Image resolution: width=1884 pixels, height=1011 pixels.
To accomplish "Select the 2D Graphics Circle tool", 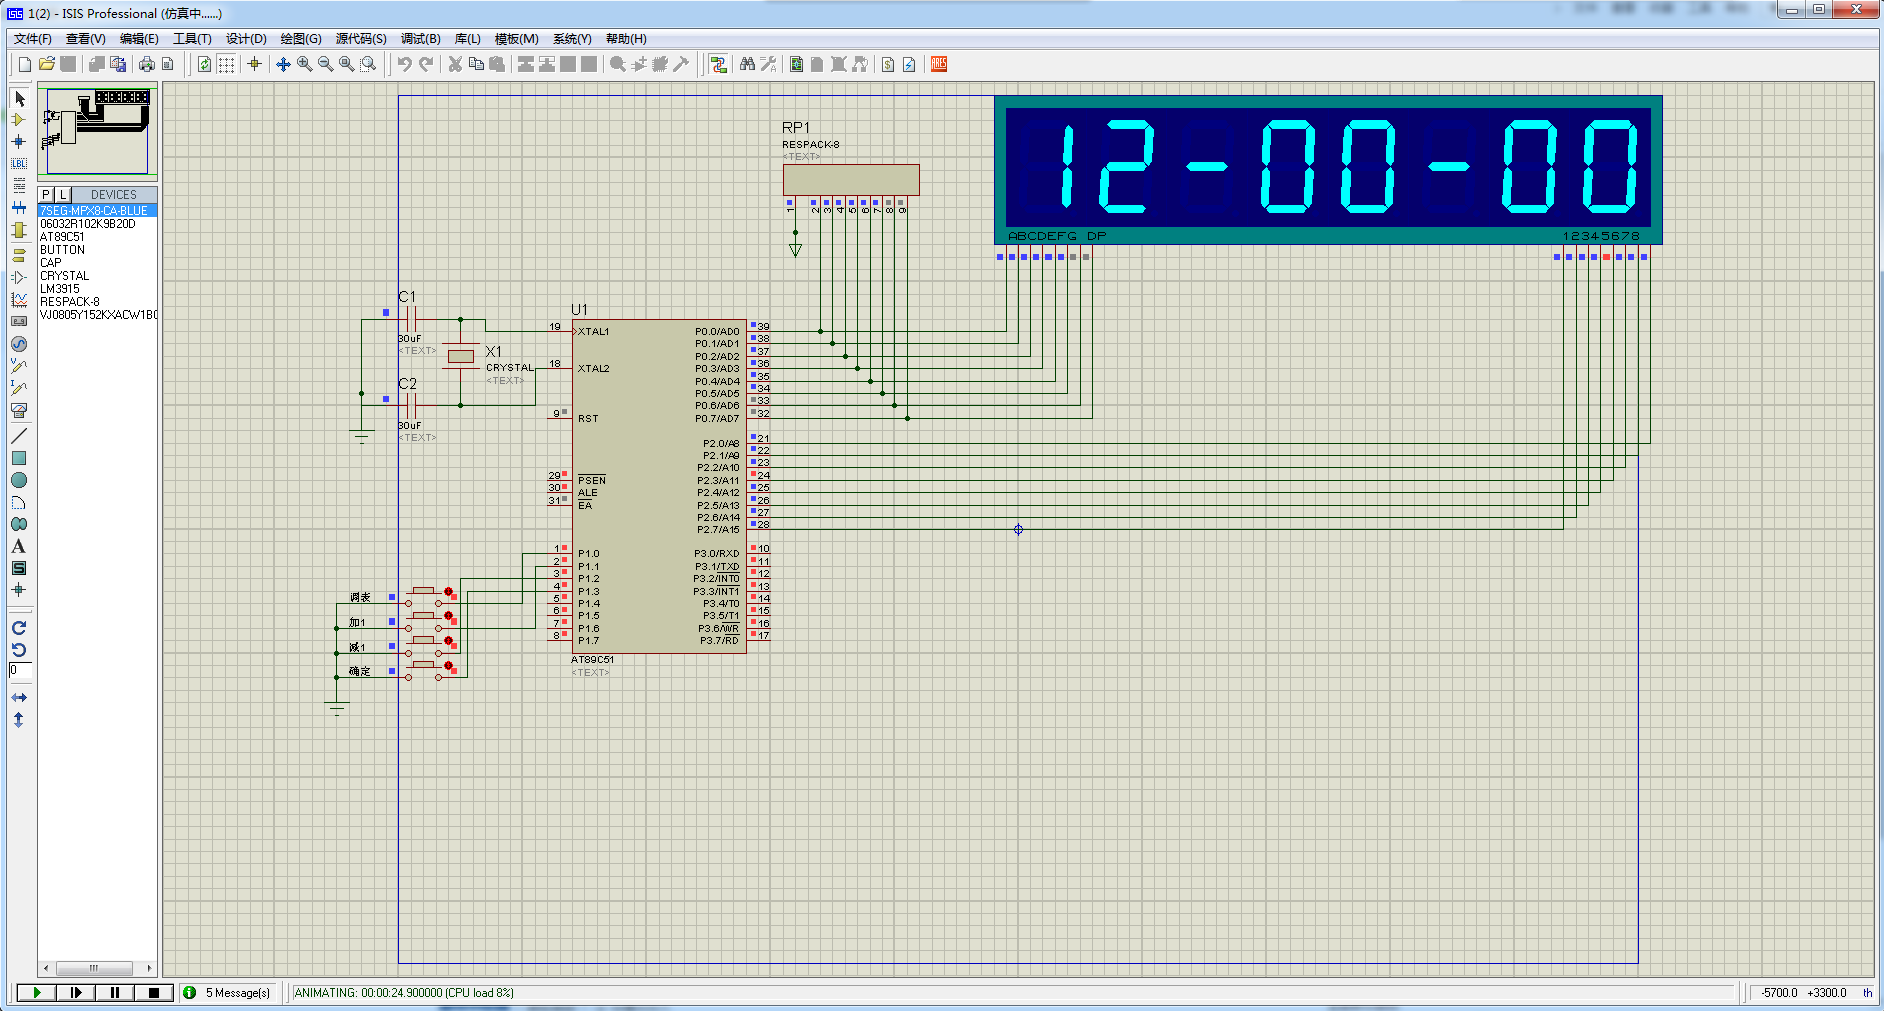I will [x=19, y=480].
